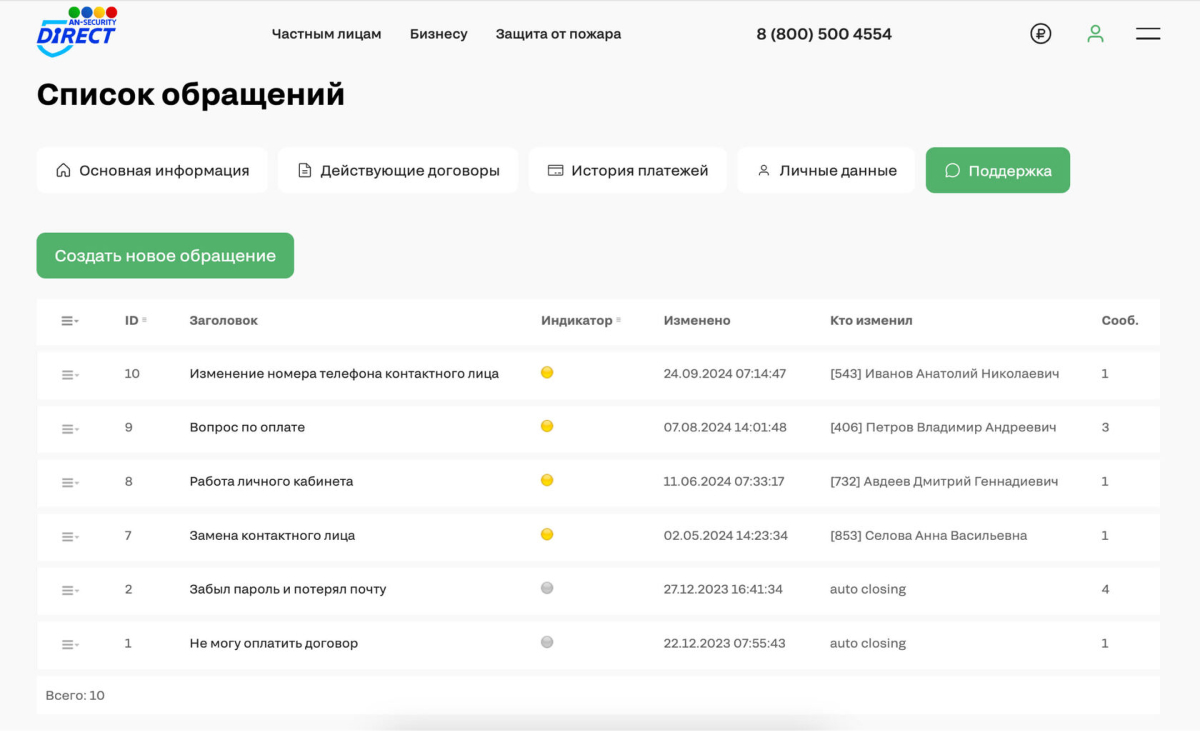The height and width of the screenshot is (731, 1200).
Task: Click 'Создать новое обращение' button
Action: pos(165,256)
